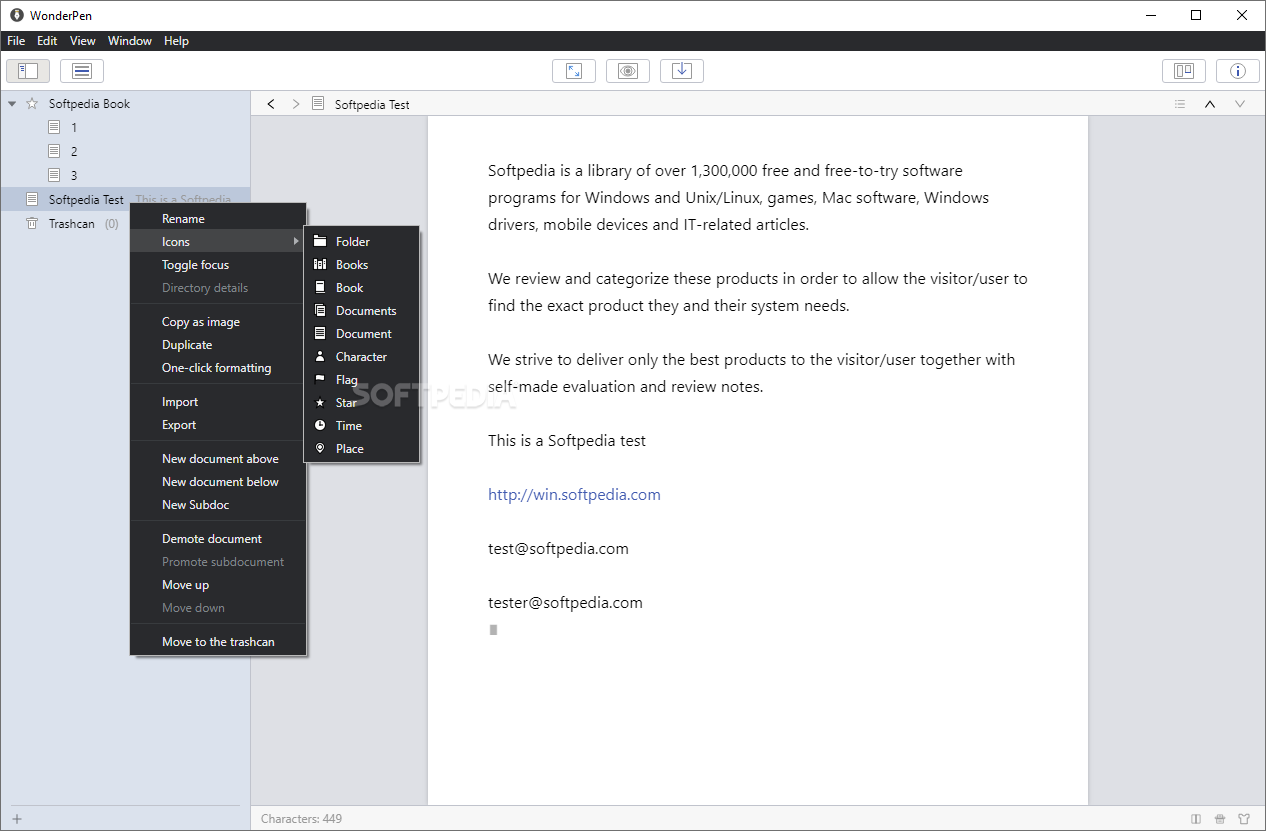Click the printer icon in status bar
This screenshot has width=1266, height=831.
click(1220, 819)
